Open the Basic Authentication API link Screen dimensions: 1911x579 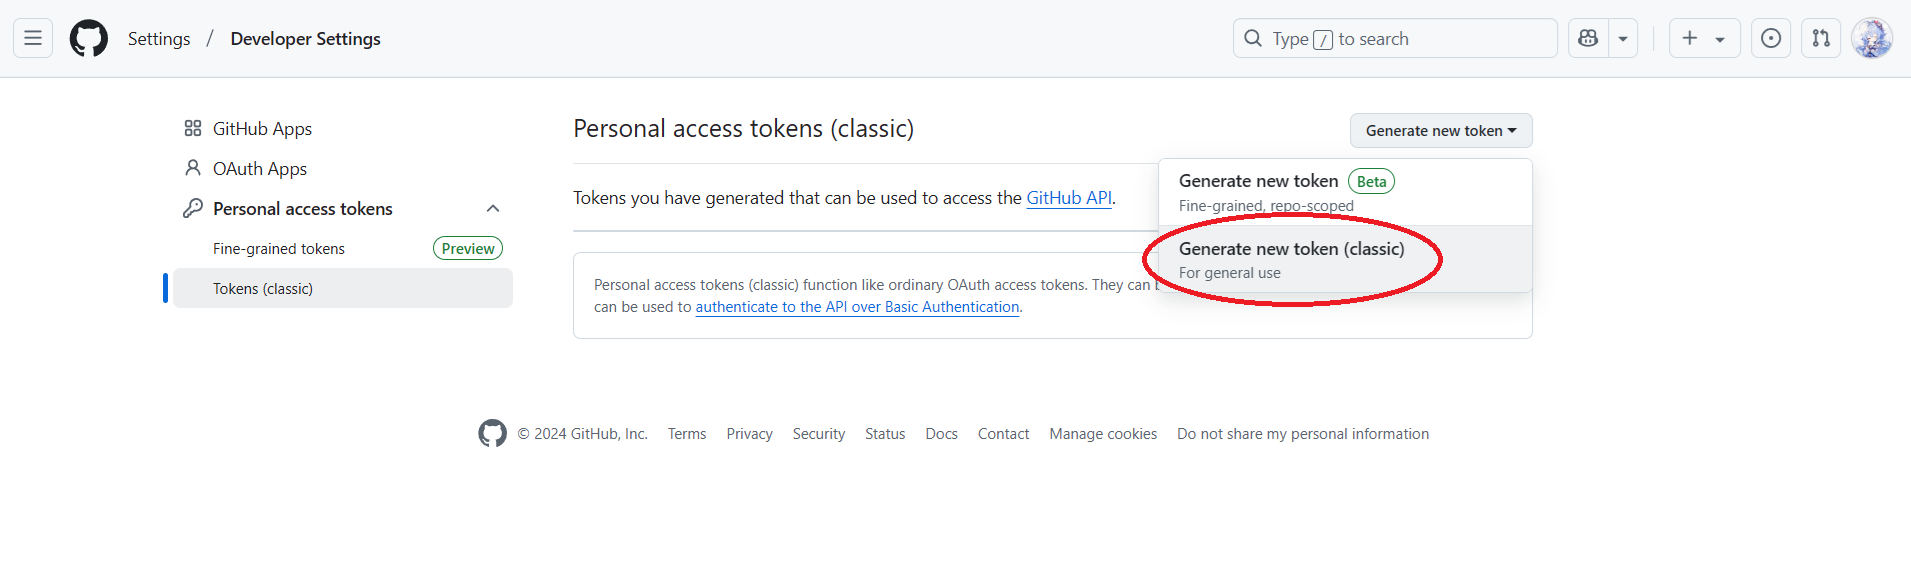pos(857,307)
